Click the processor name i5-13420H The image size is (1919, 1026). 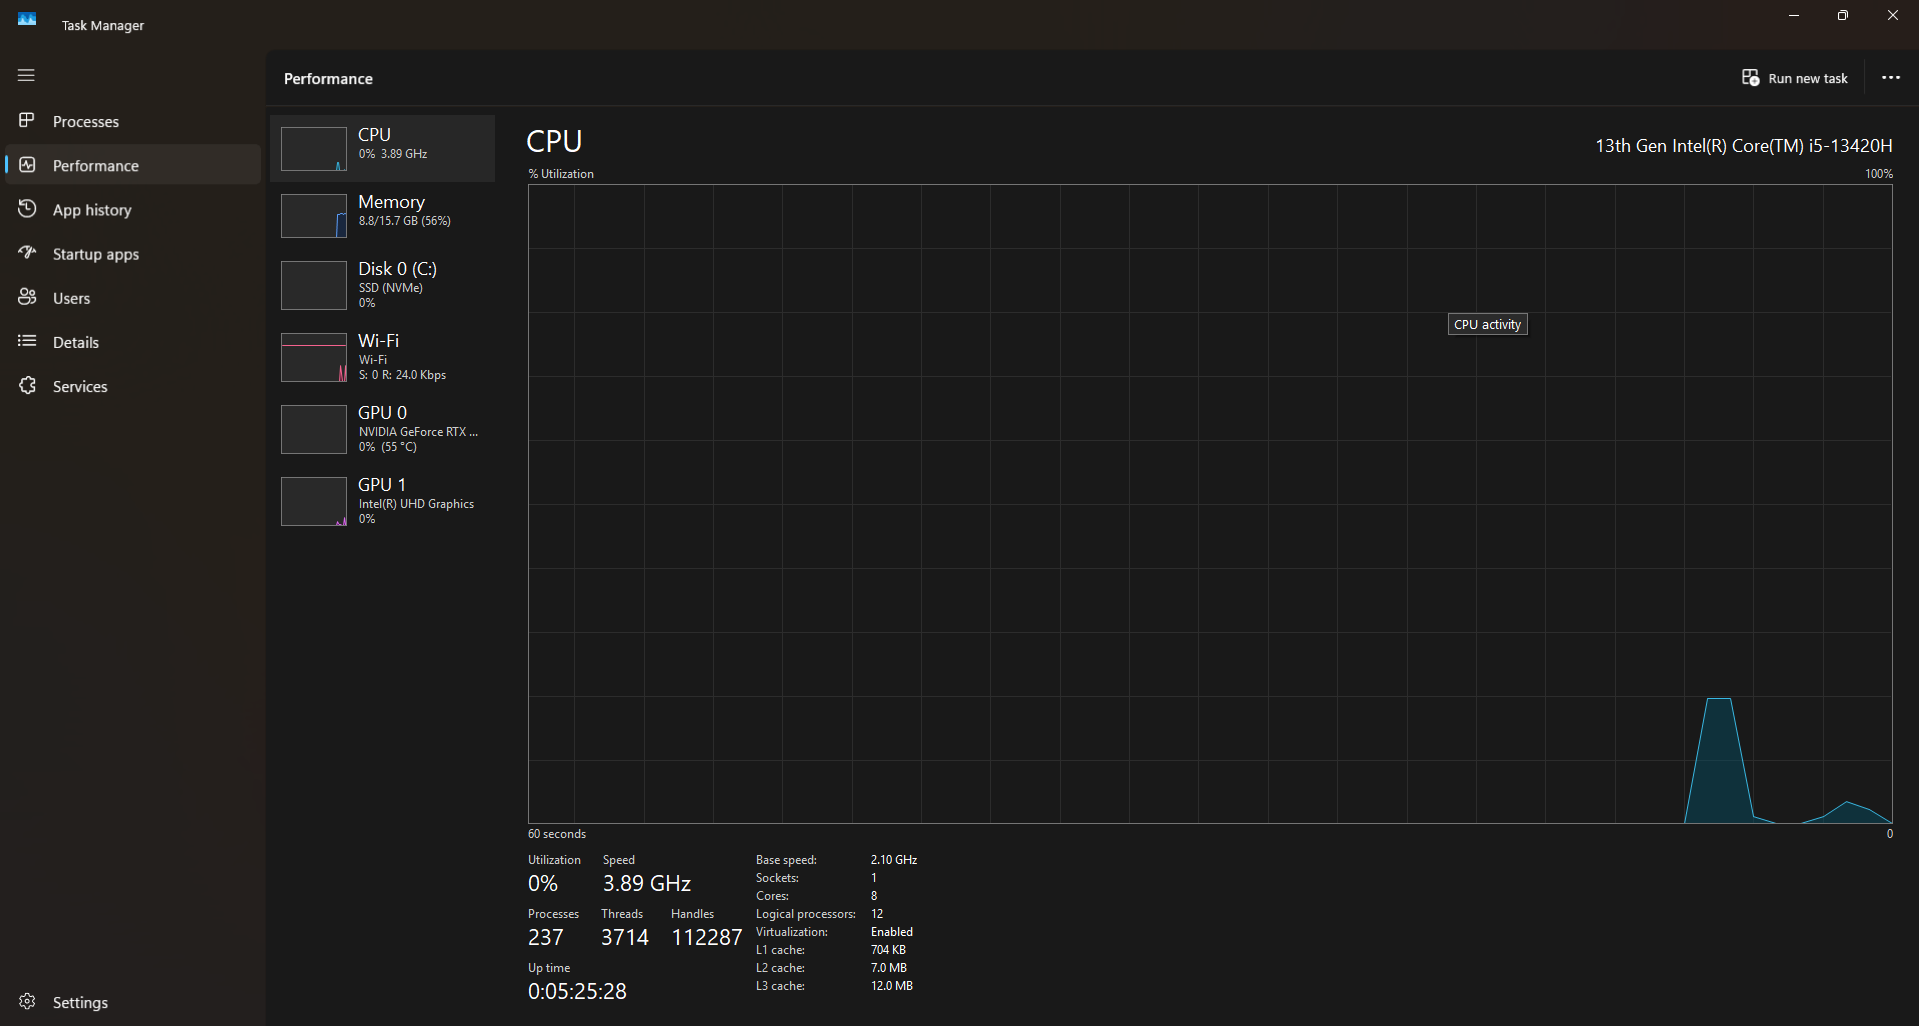coord(1743,146)
